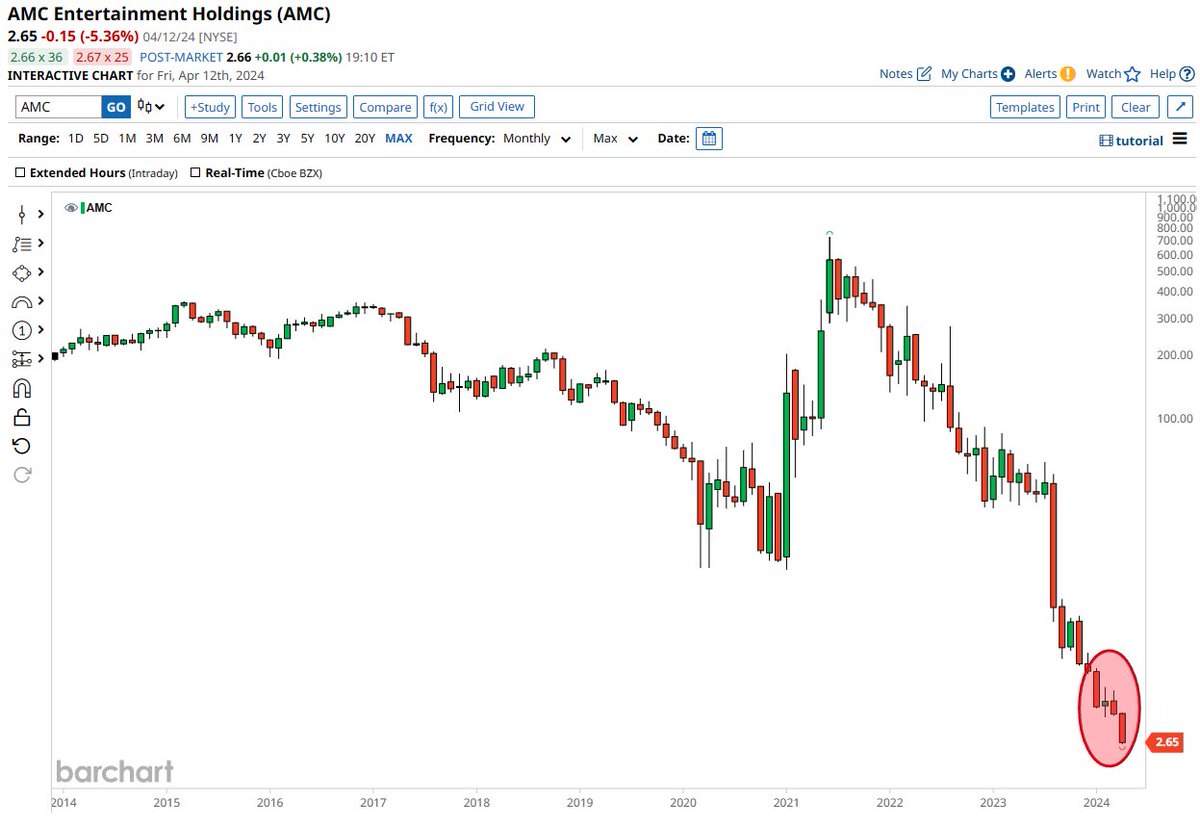This screenshot has width=1200, height=826.
Task: Select the MAX range option
Action: pos(398,138)
